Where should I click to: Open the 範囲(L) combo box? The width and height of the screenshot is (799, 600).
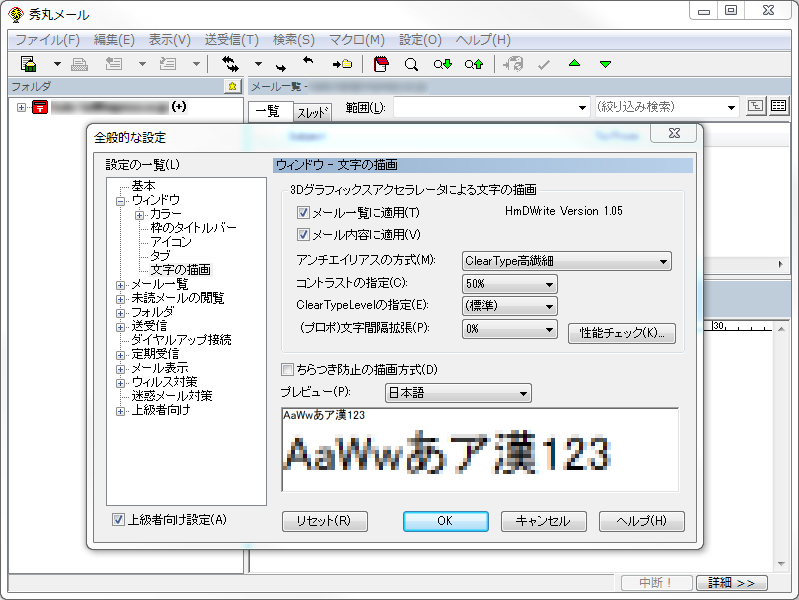[x=492, y=108]
